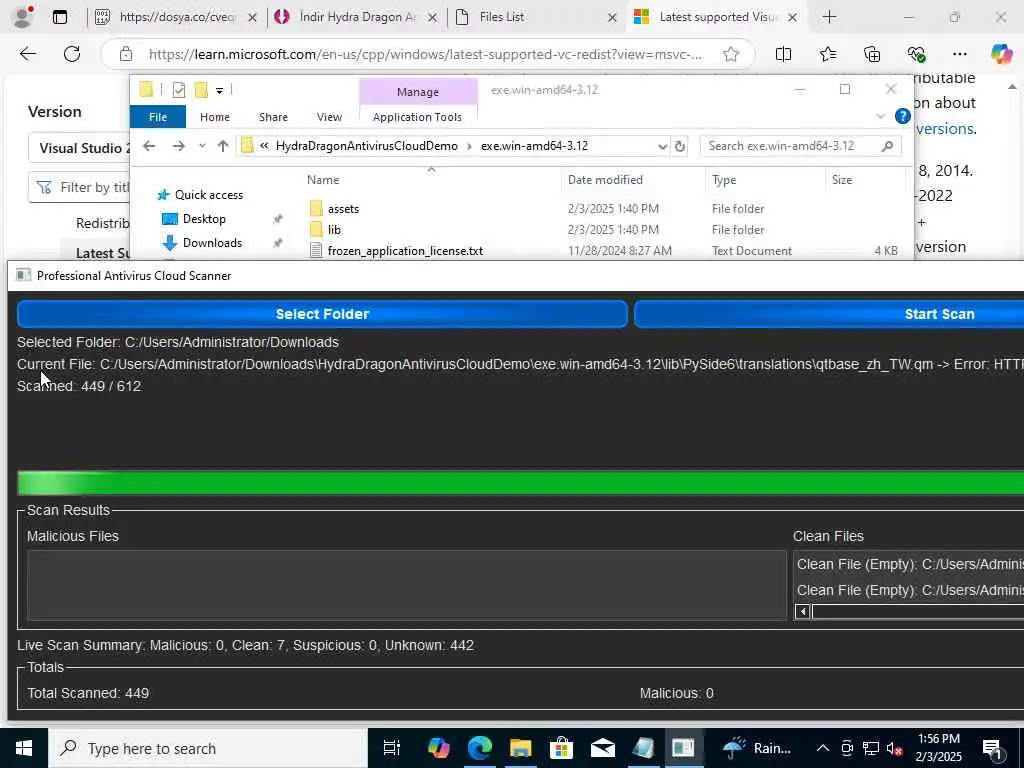View site information lock icon
Image resolution: width=1024 pixels, height=768 pixels.
(x=126, y=54)
